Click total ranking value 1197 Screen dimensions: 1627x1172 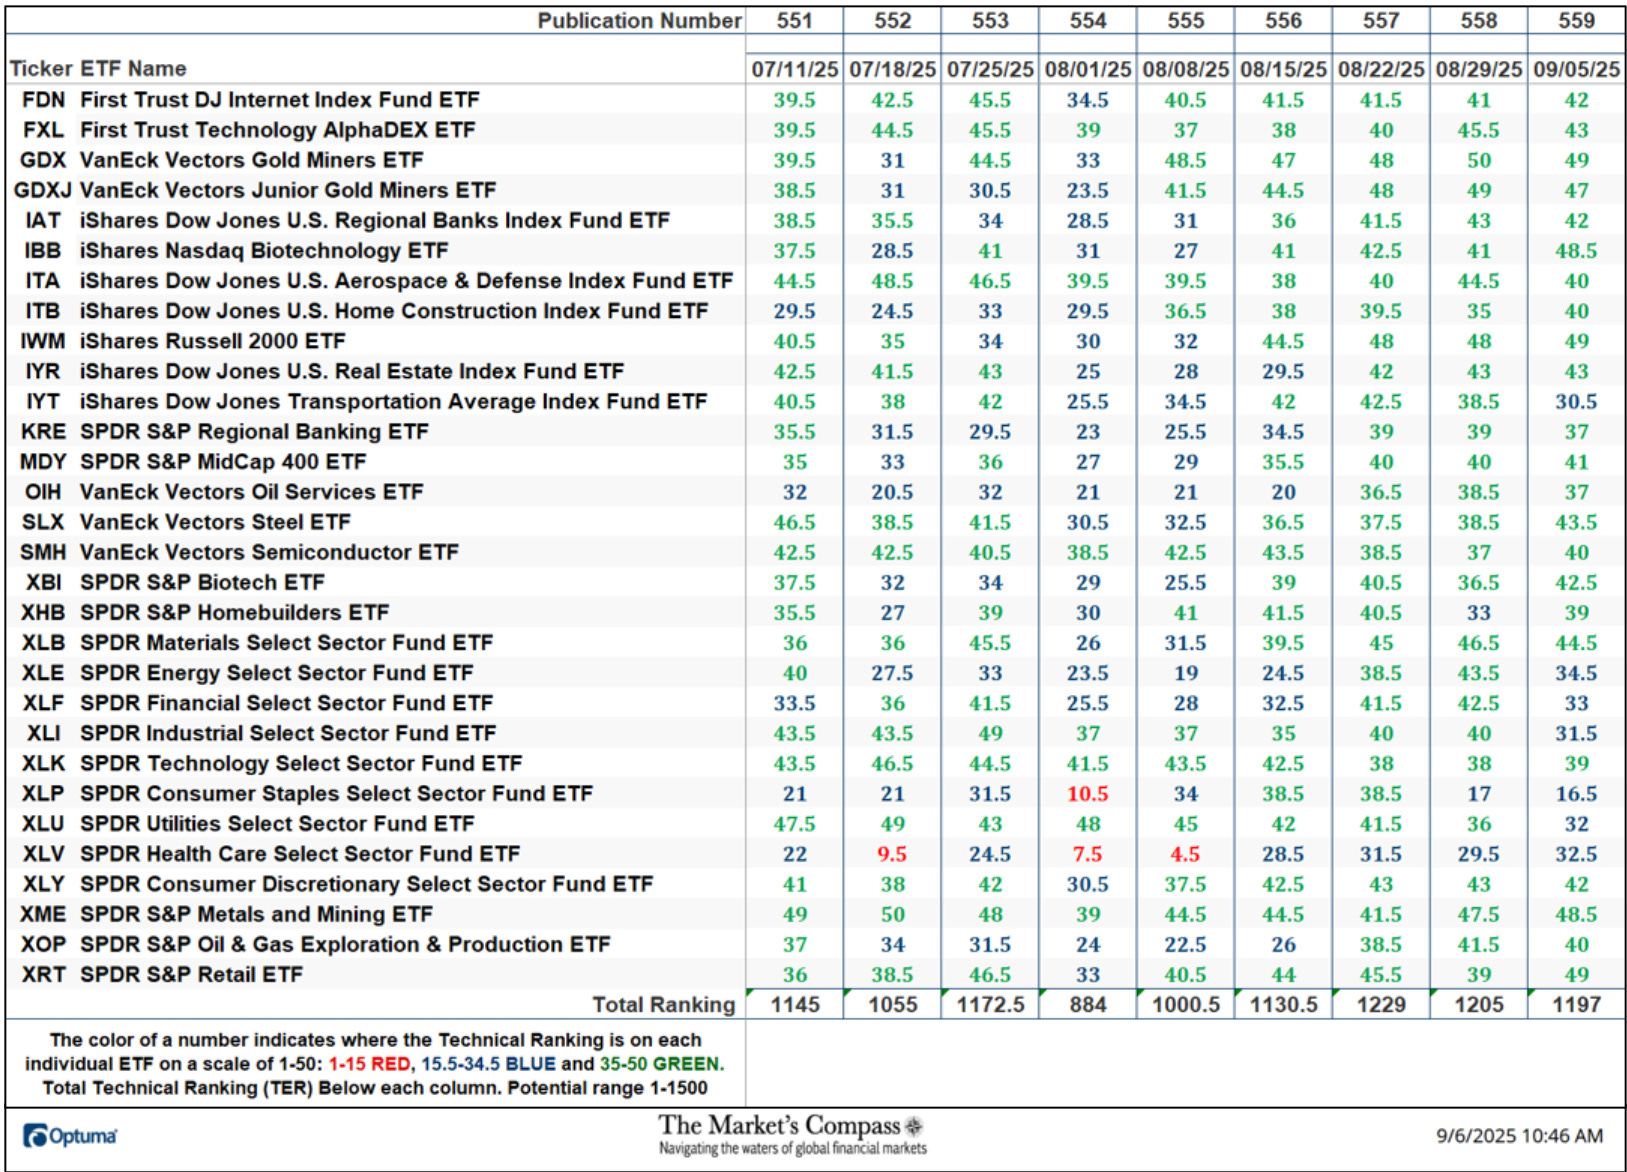pos(1577,1005)
